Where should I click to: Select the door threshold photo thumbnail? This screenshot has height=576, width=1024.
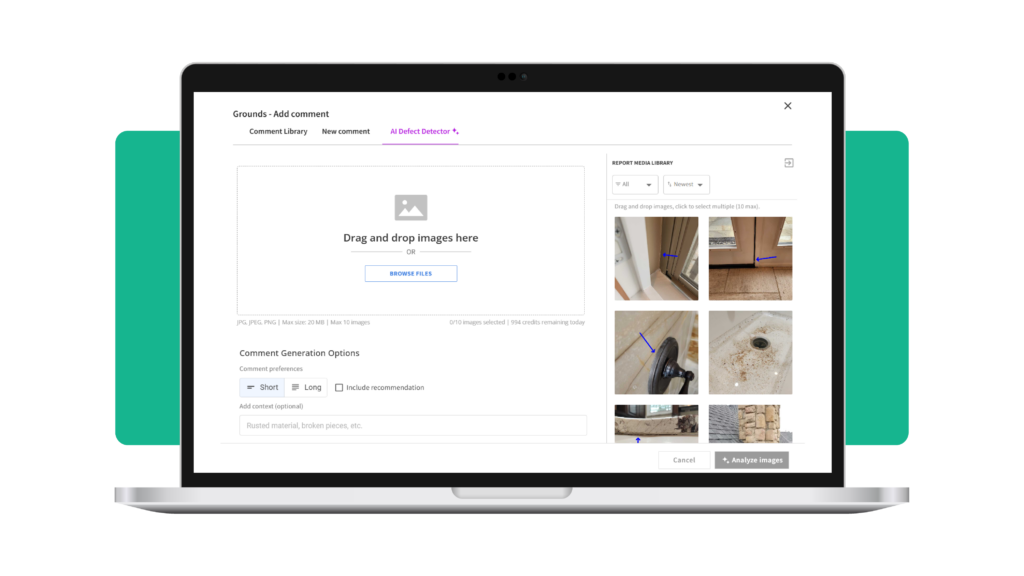[750, 258]
